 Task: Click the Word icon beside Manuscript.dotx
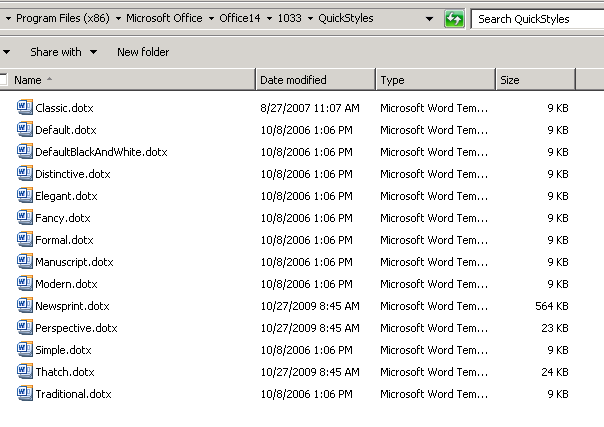point(25,261)
